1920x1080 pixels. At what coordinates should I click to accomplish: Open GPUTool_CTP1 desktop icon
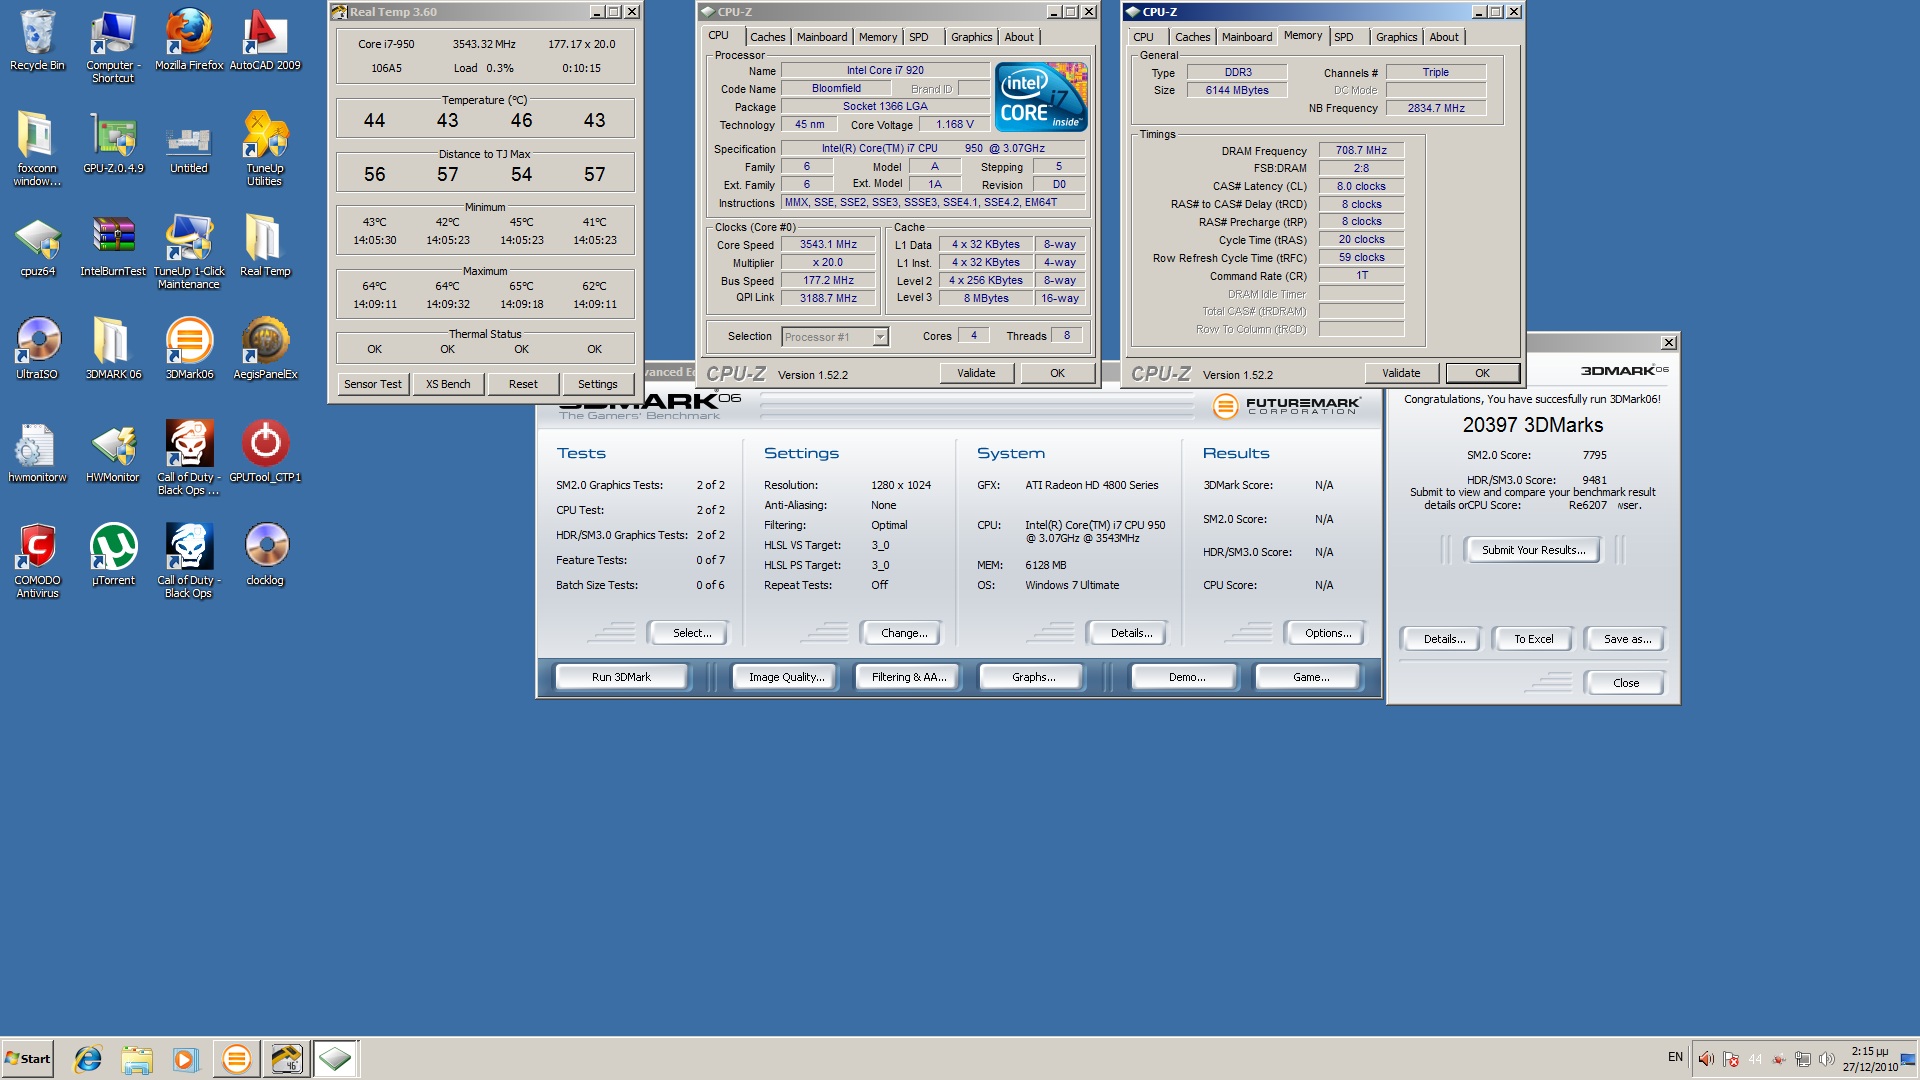265,451
